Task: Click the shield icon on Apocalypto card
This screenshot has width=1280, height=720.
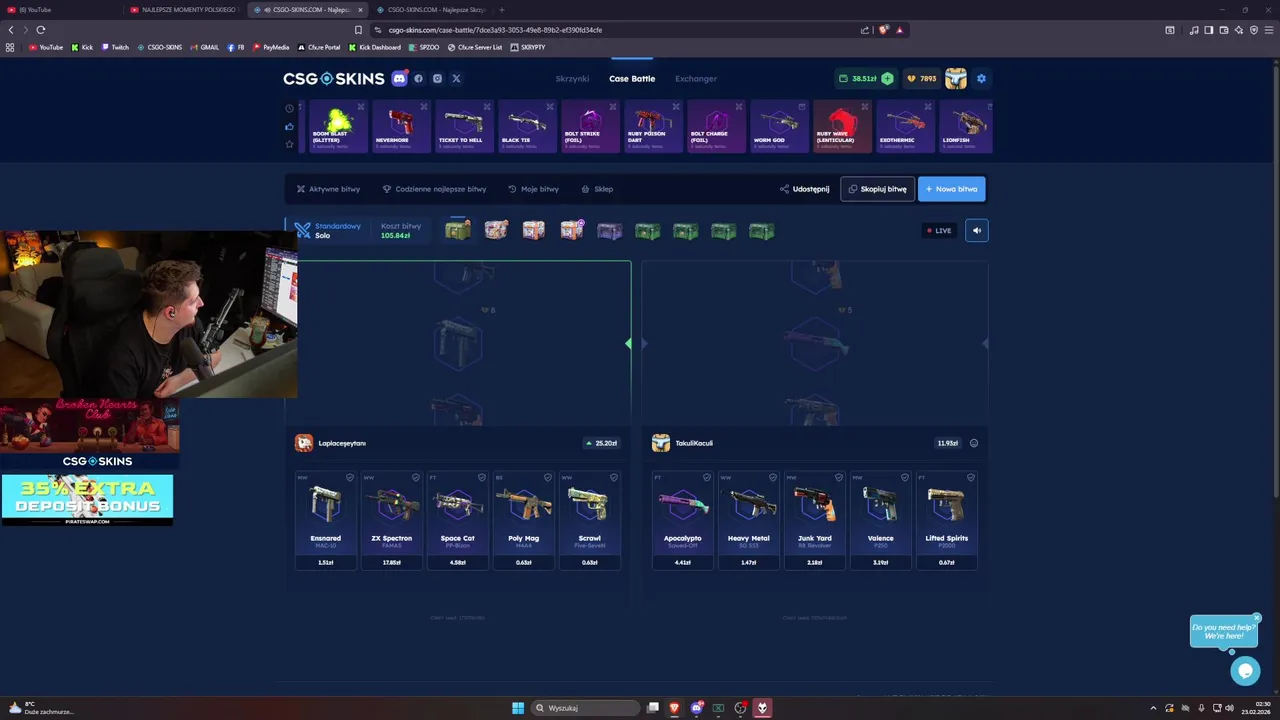Action: 707,477
